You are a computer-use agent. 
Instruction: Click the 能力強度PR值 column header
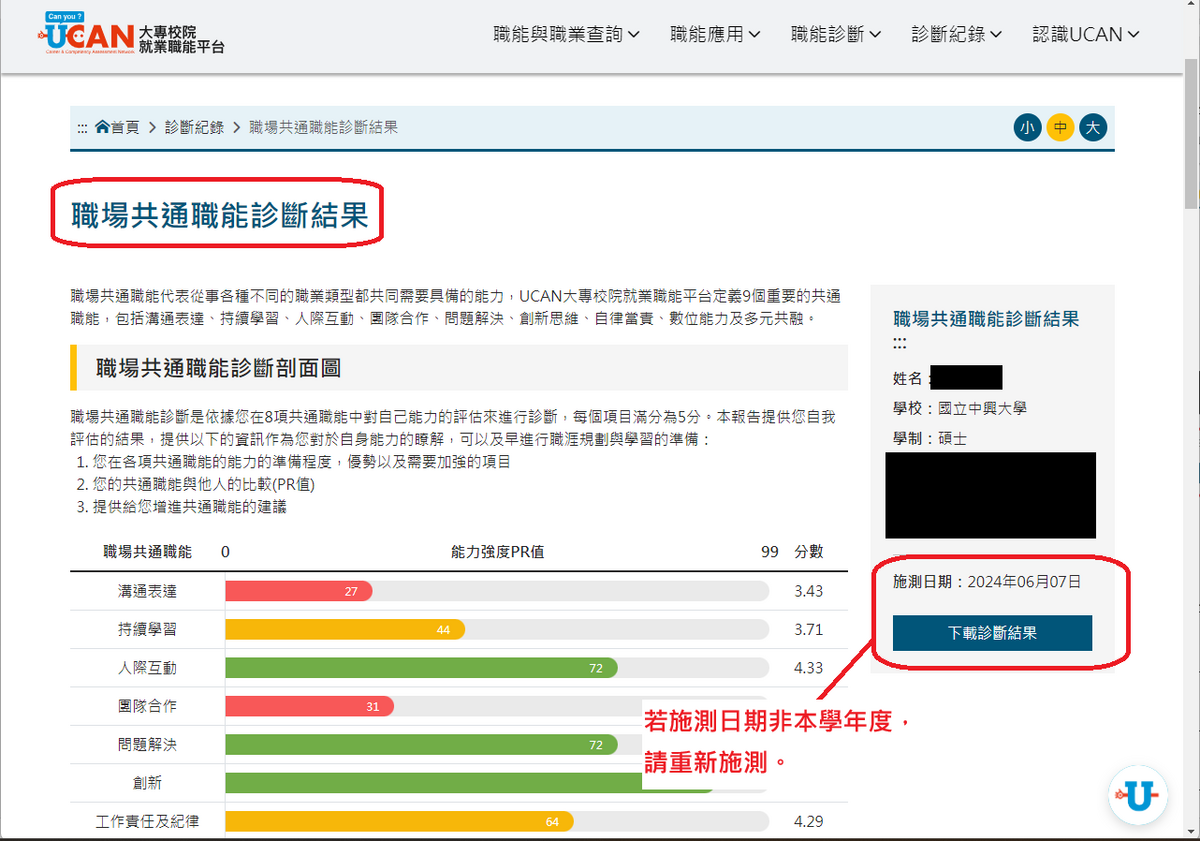click(x=498, y=552)
